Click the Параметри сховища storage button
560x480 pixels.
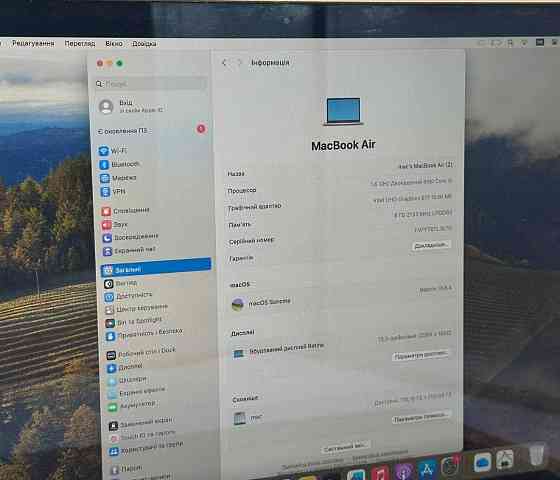(420, 417)
